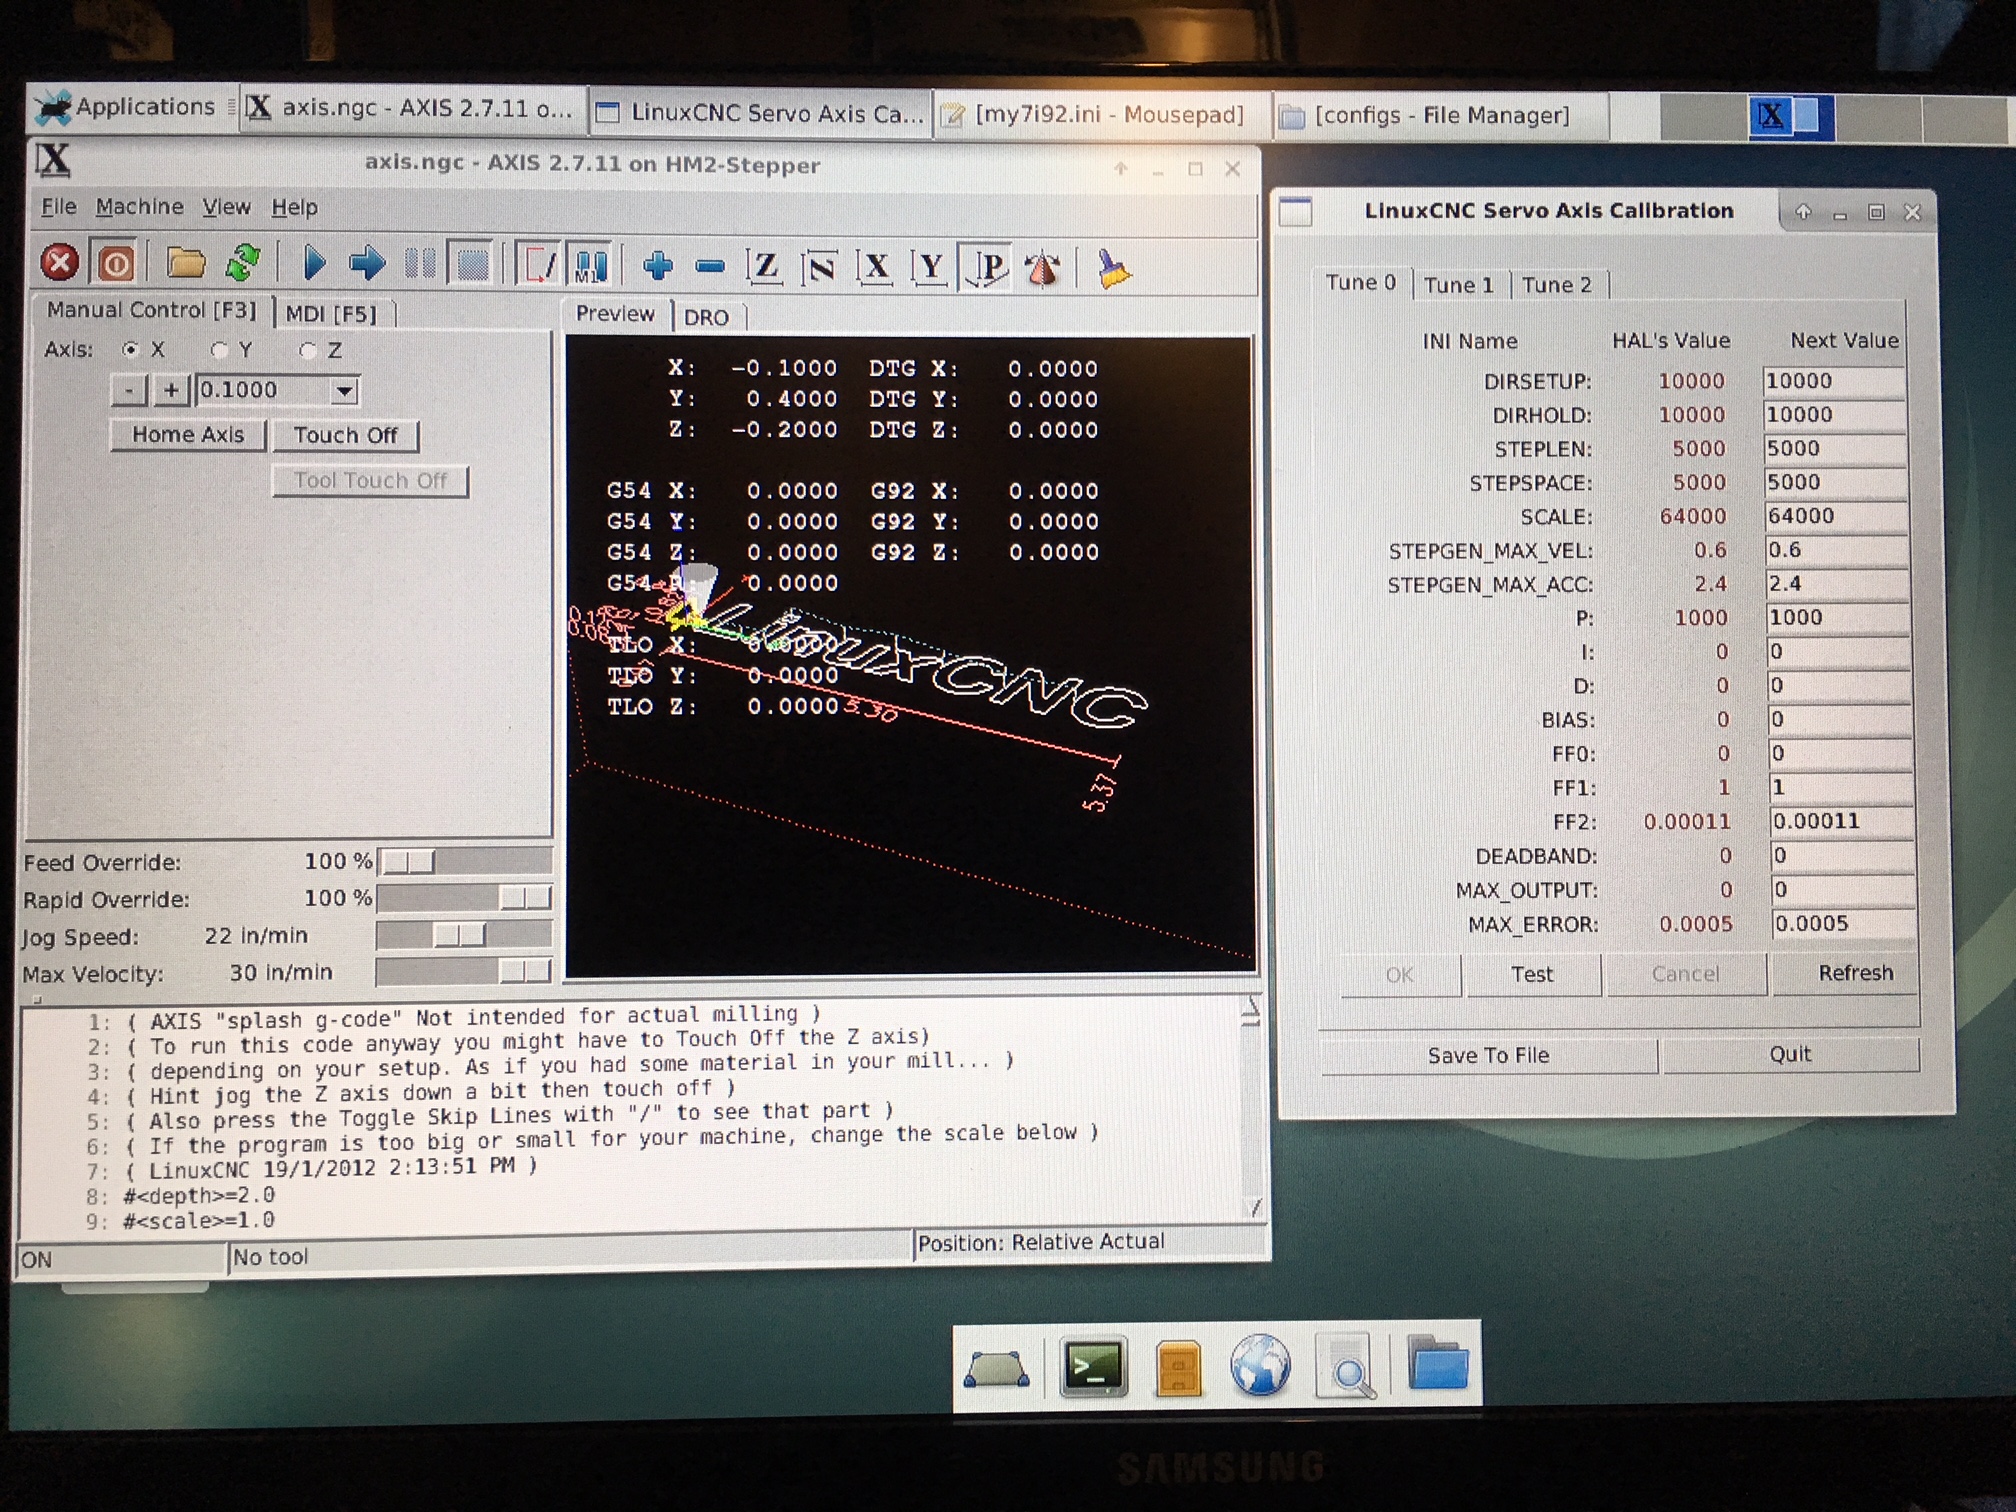Image resolution: width=2016 pixels, height=1512 pixels.
Task: Clear live plot with broom icon
Action: click(x=1113, y=270)
